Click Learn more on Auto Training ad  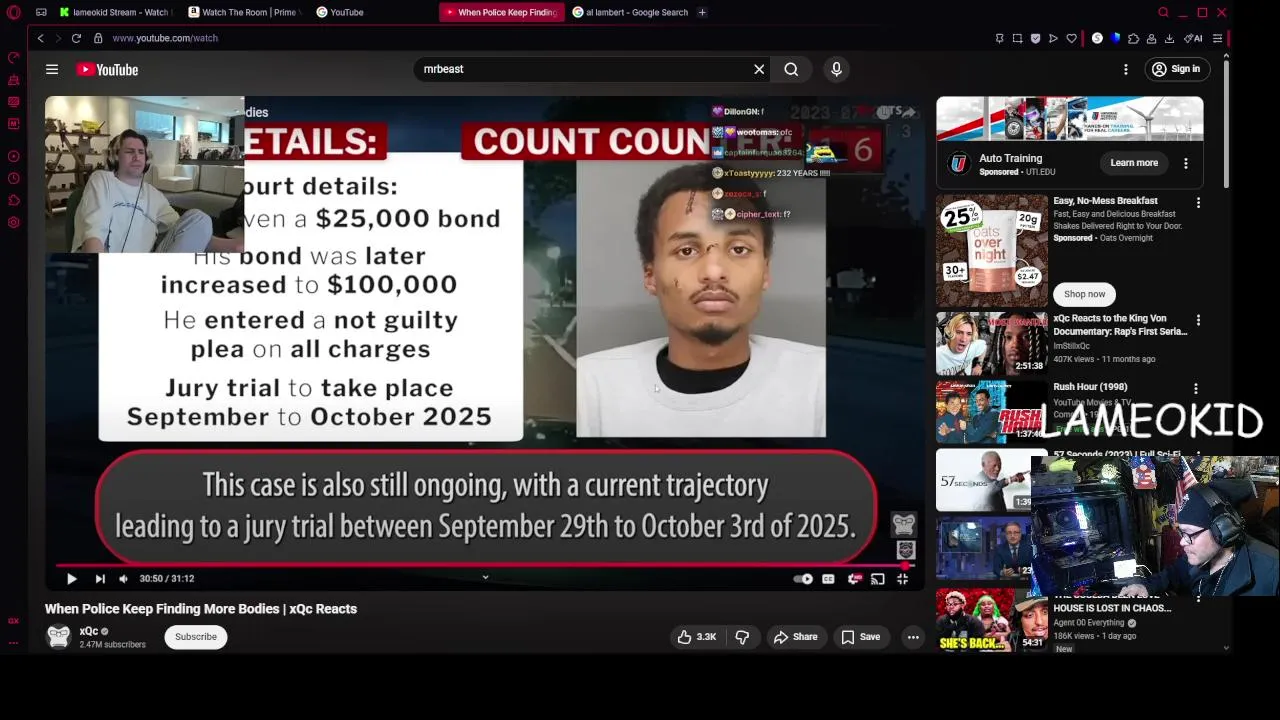1134,163
